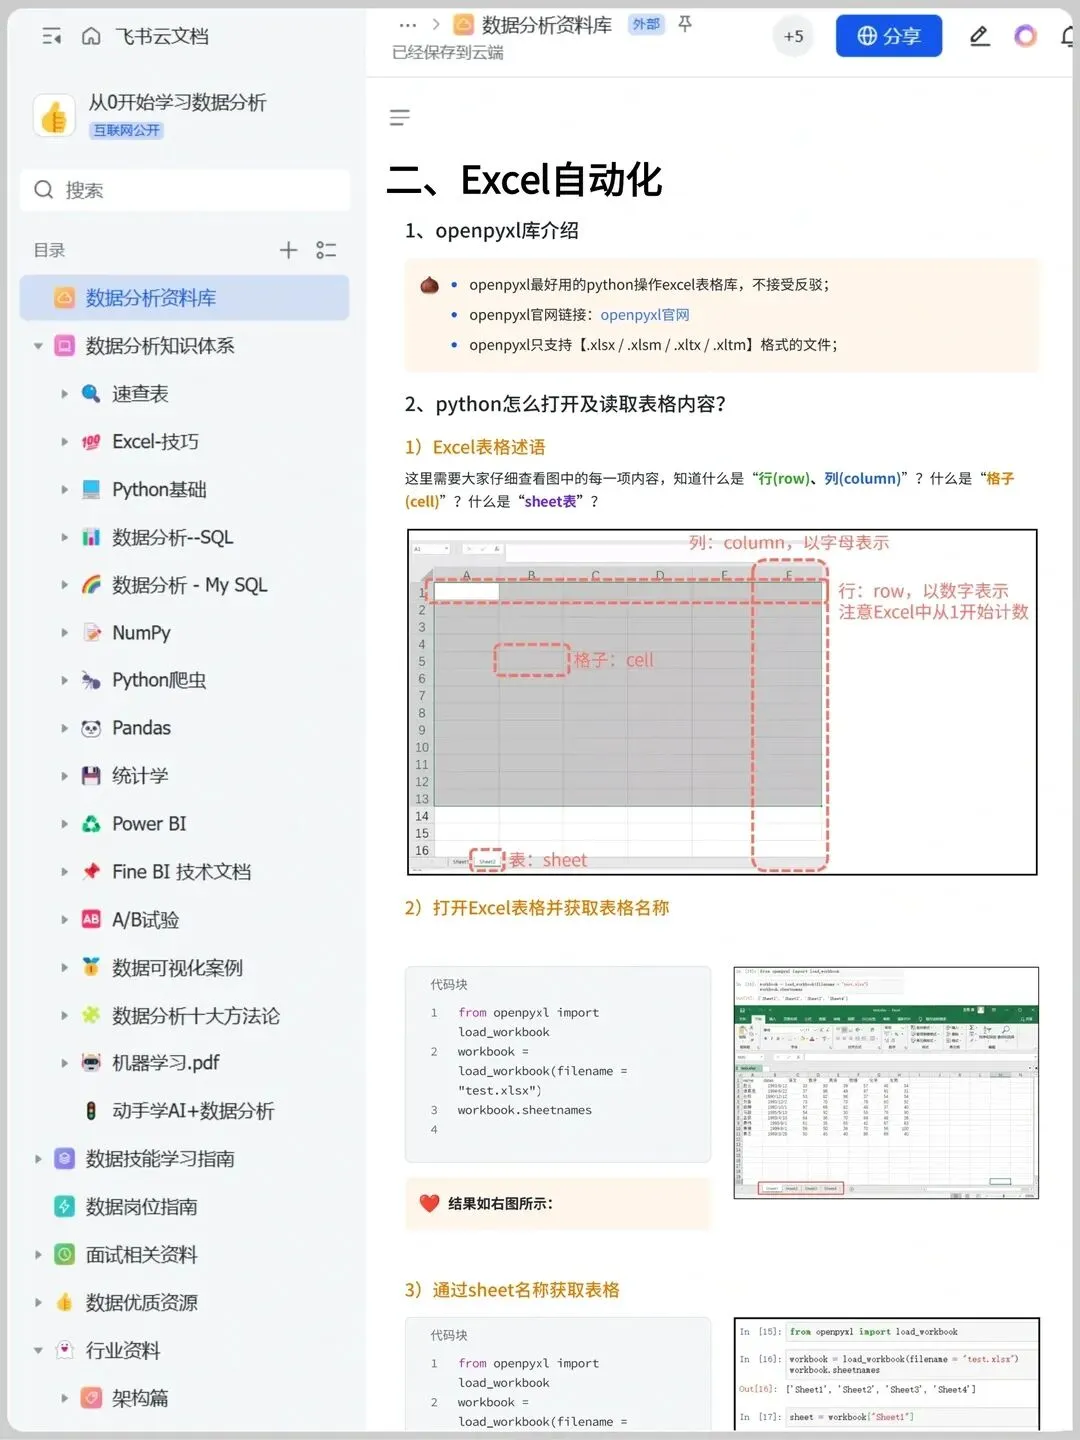The width and height of the screenshot is (1080, 1440).
Task: Click the thumbs-up knowledge base icon
Action: coord(54,116)
